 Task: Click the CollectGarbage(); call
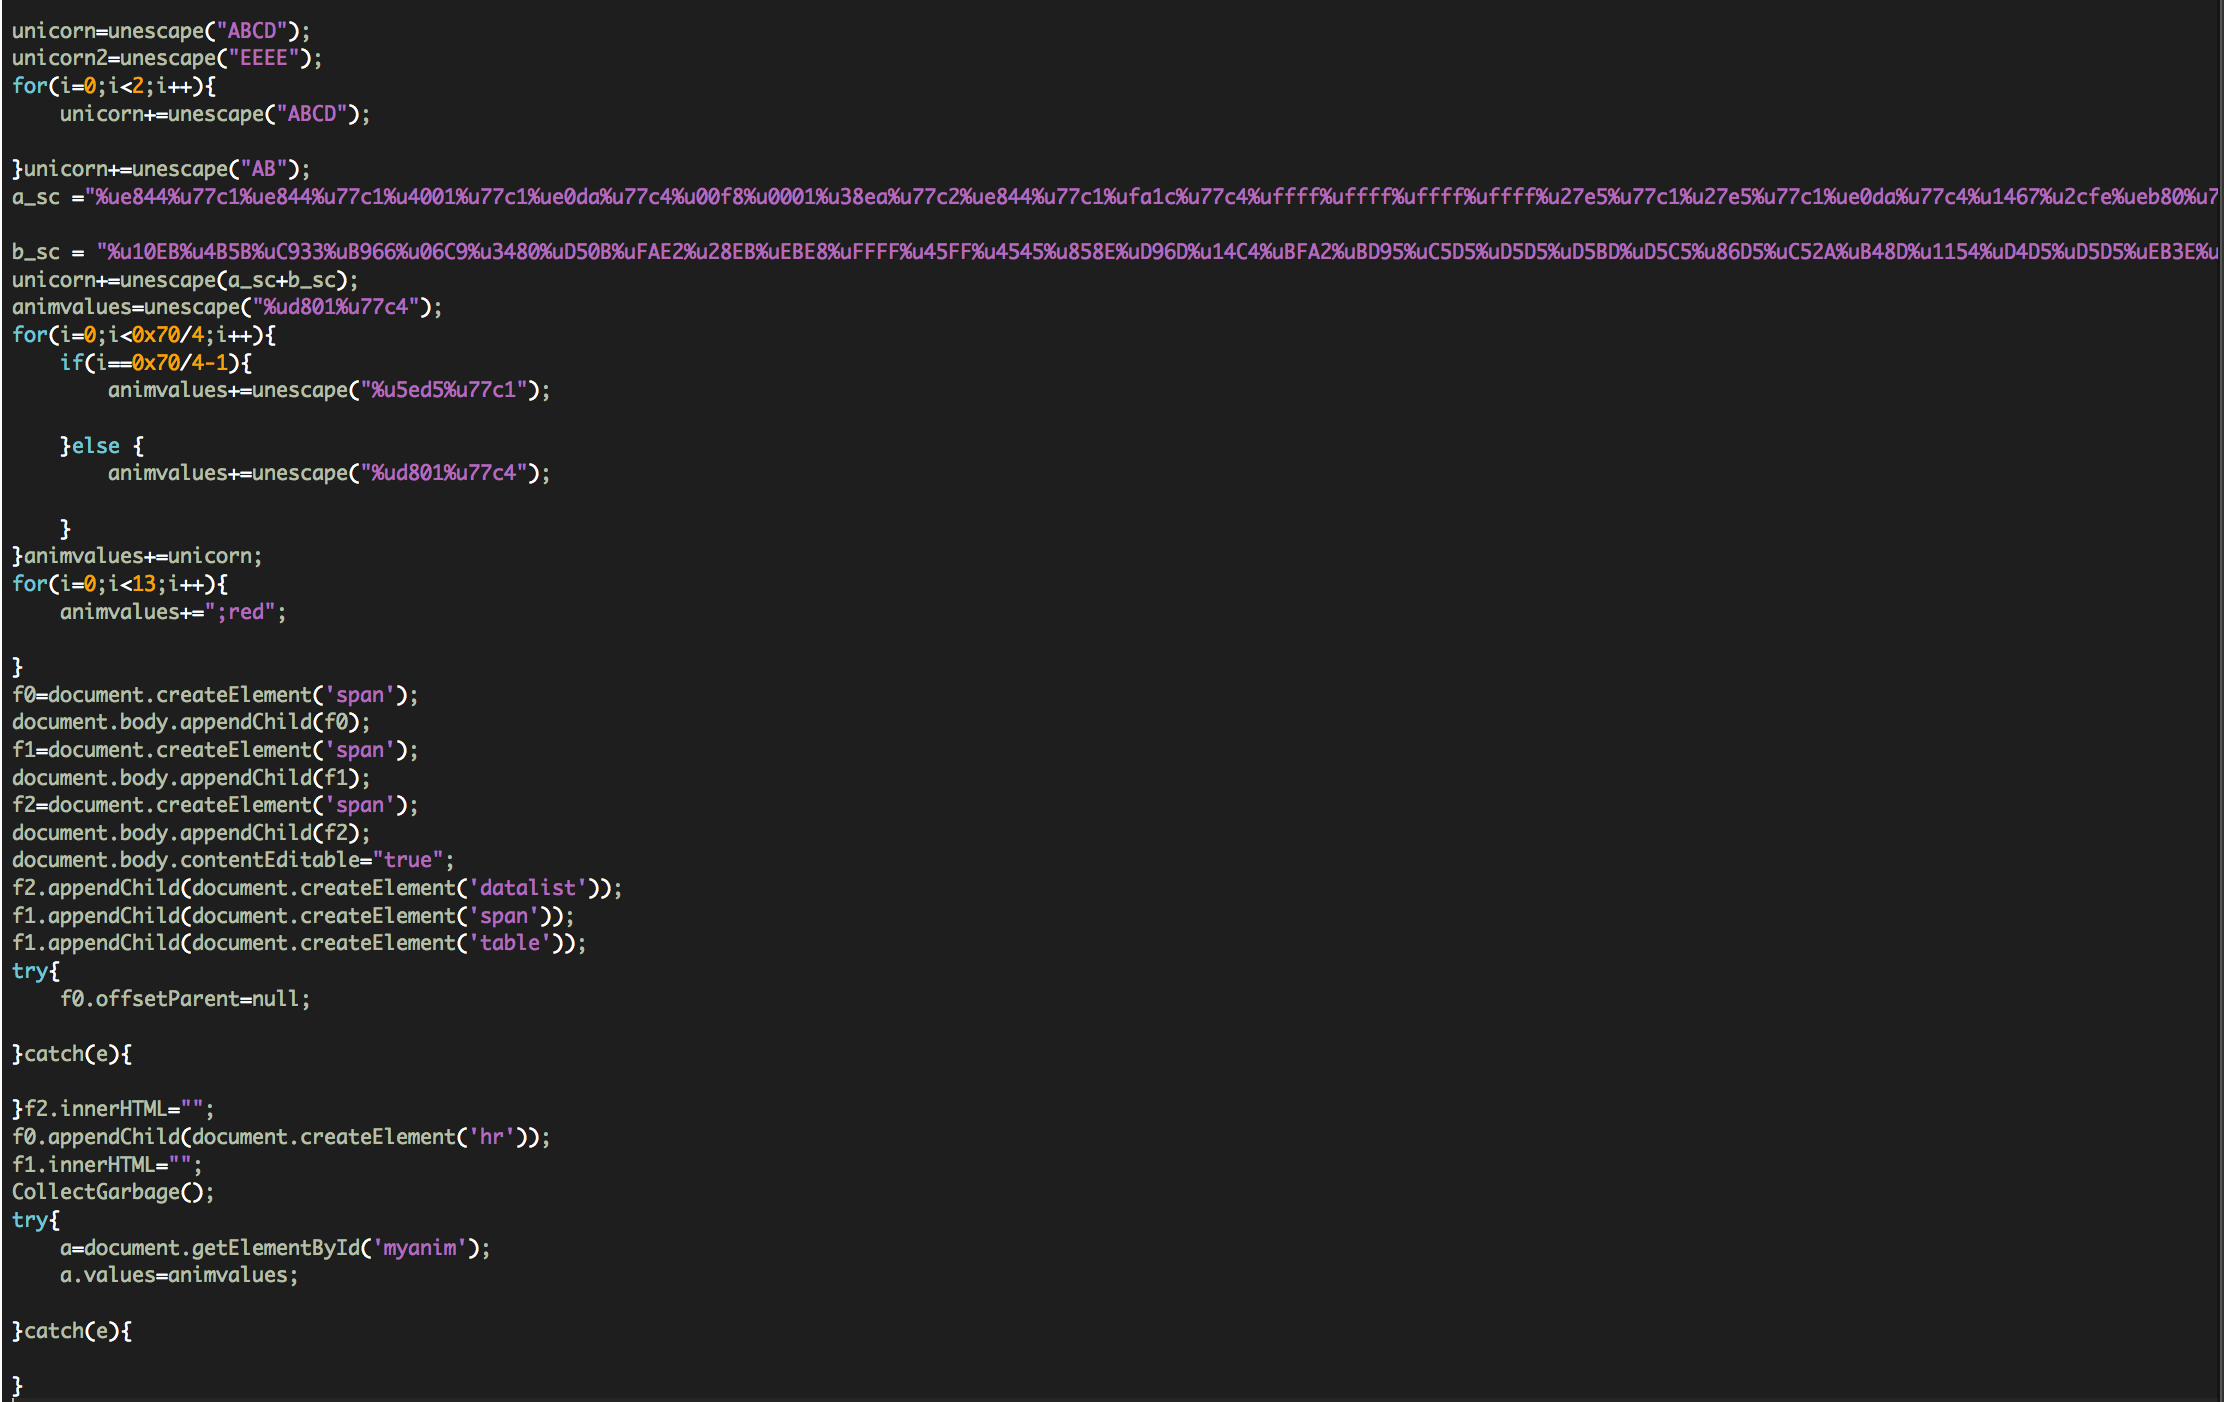(x=113, y=1192)
